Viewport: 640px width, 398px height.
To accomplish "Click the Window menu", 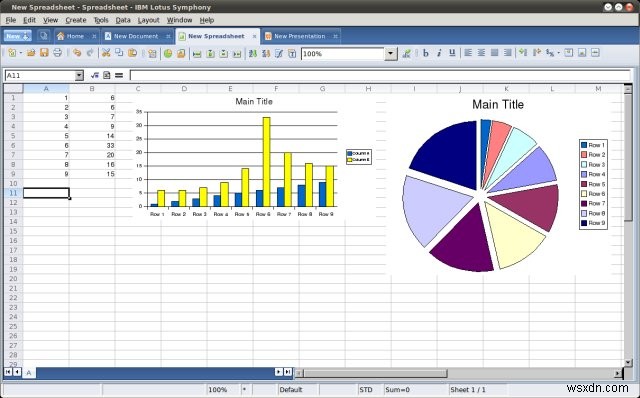I will 179,20.
